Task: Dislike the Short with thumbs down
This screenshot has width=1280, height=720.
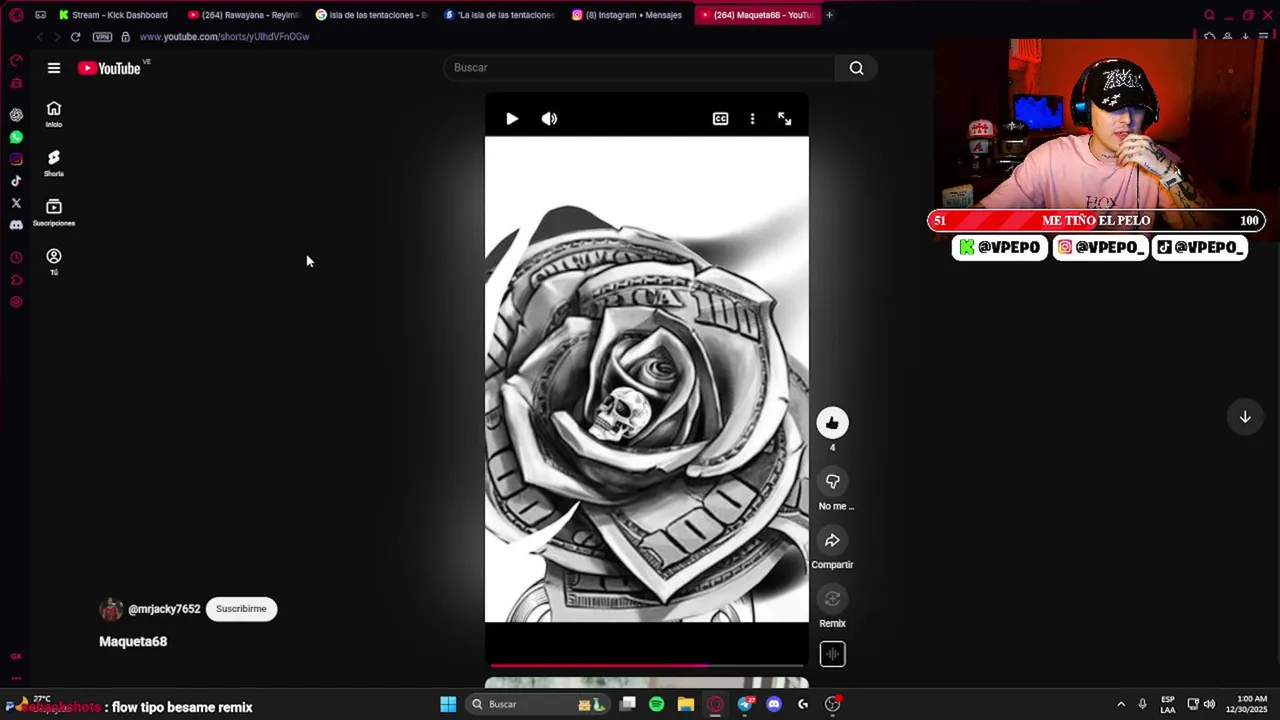Action: [832, 482]
